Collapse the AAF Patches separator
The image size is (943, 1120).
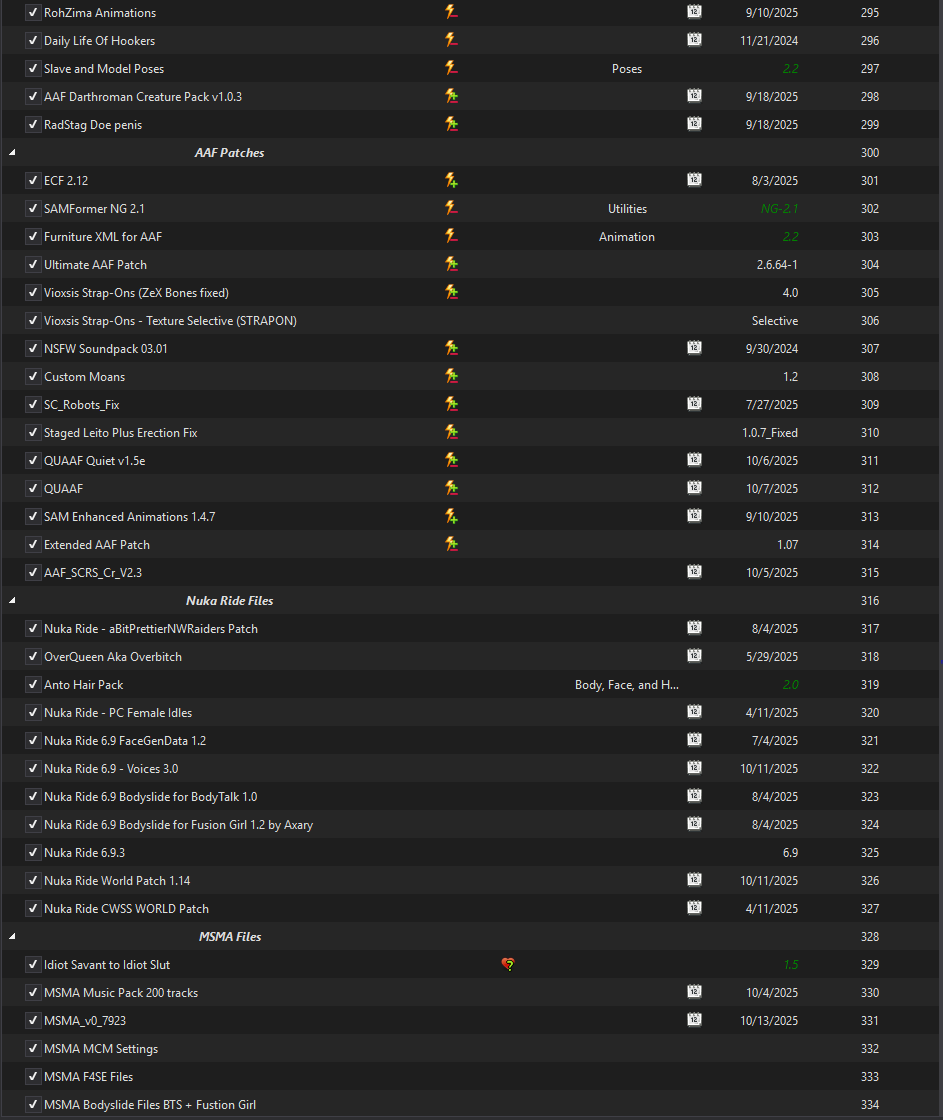[12, 152]
